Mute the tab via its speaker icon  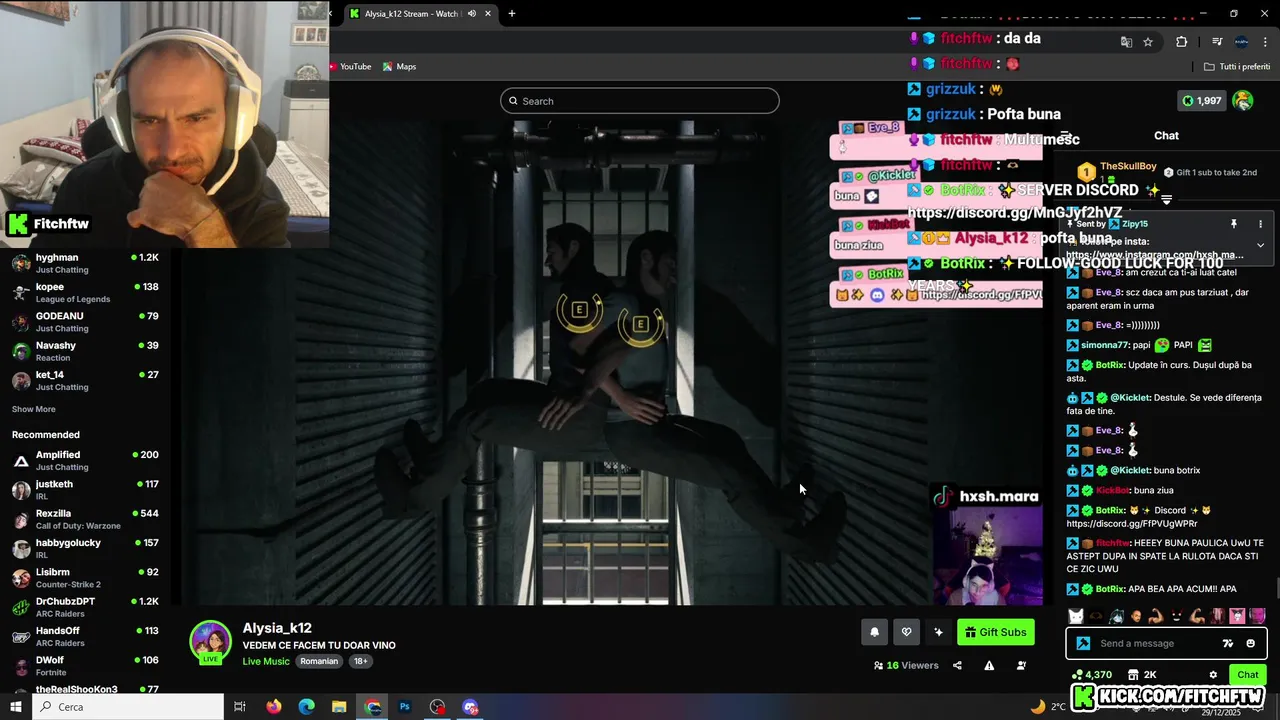pyautogui.click(x=472, y=14)
